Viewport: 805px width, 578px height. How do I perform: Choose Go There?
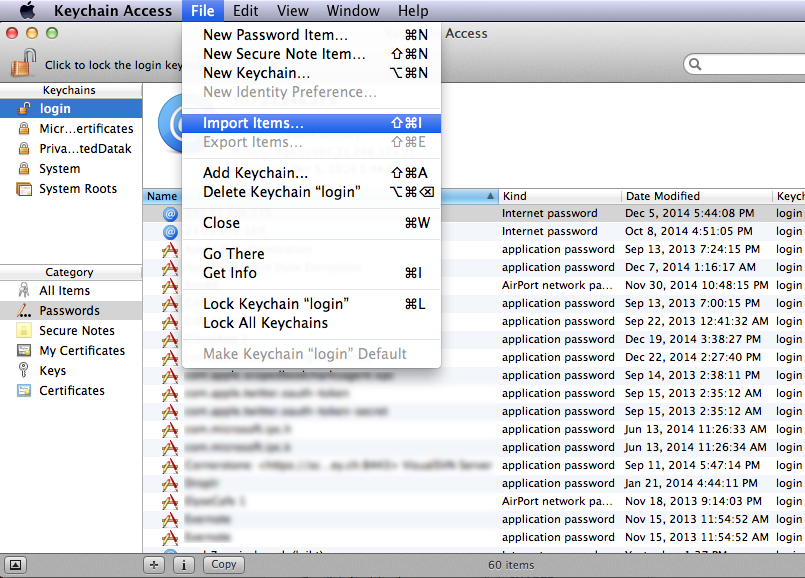click(x=311, y=254)
